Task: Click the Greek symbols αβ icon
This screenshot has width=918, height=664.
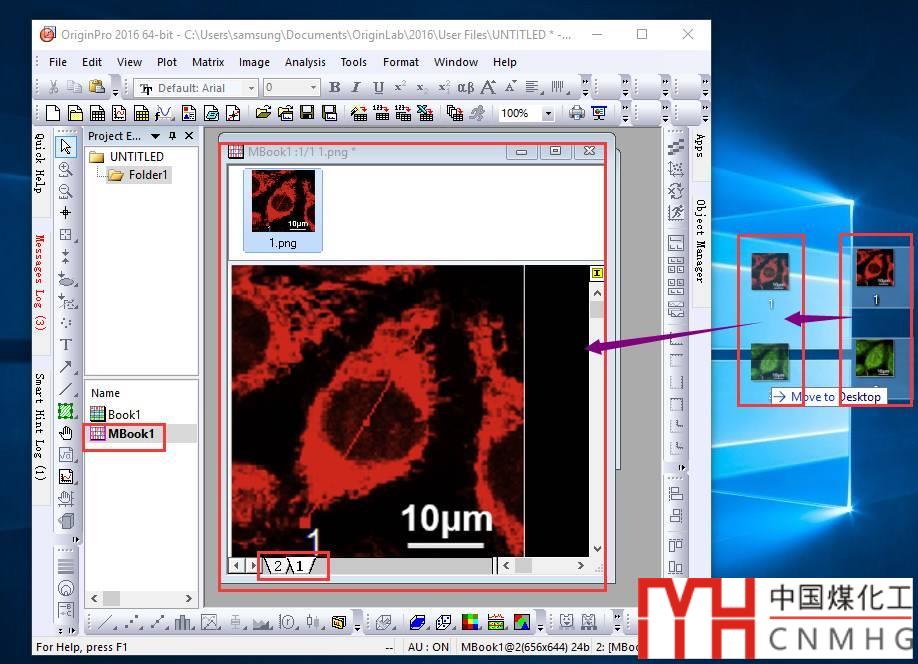Action: click(x=465, y=88)
